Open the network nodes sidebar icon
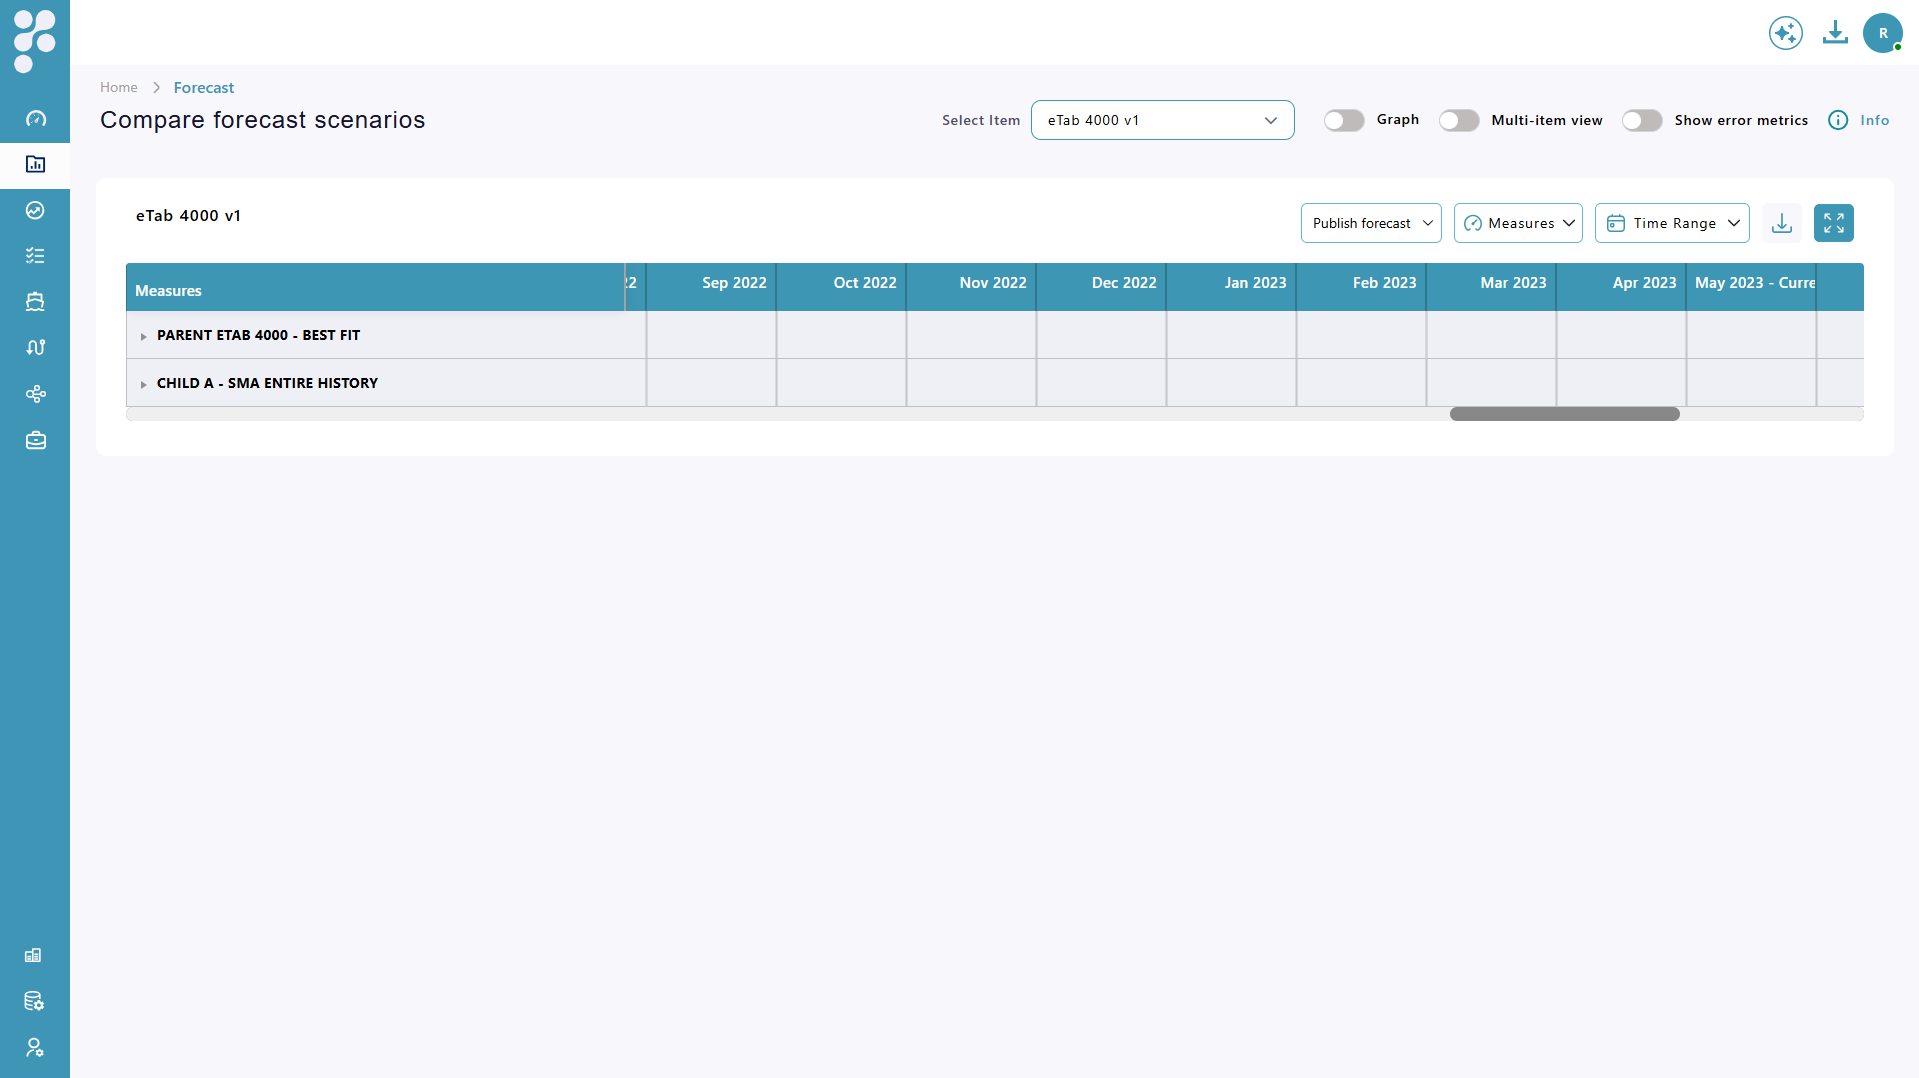 [x=35, y=394]
